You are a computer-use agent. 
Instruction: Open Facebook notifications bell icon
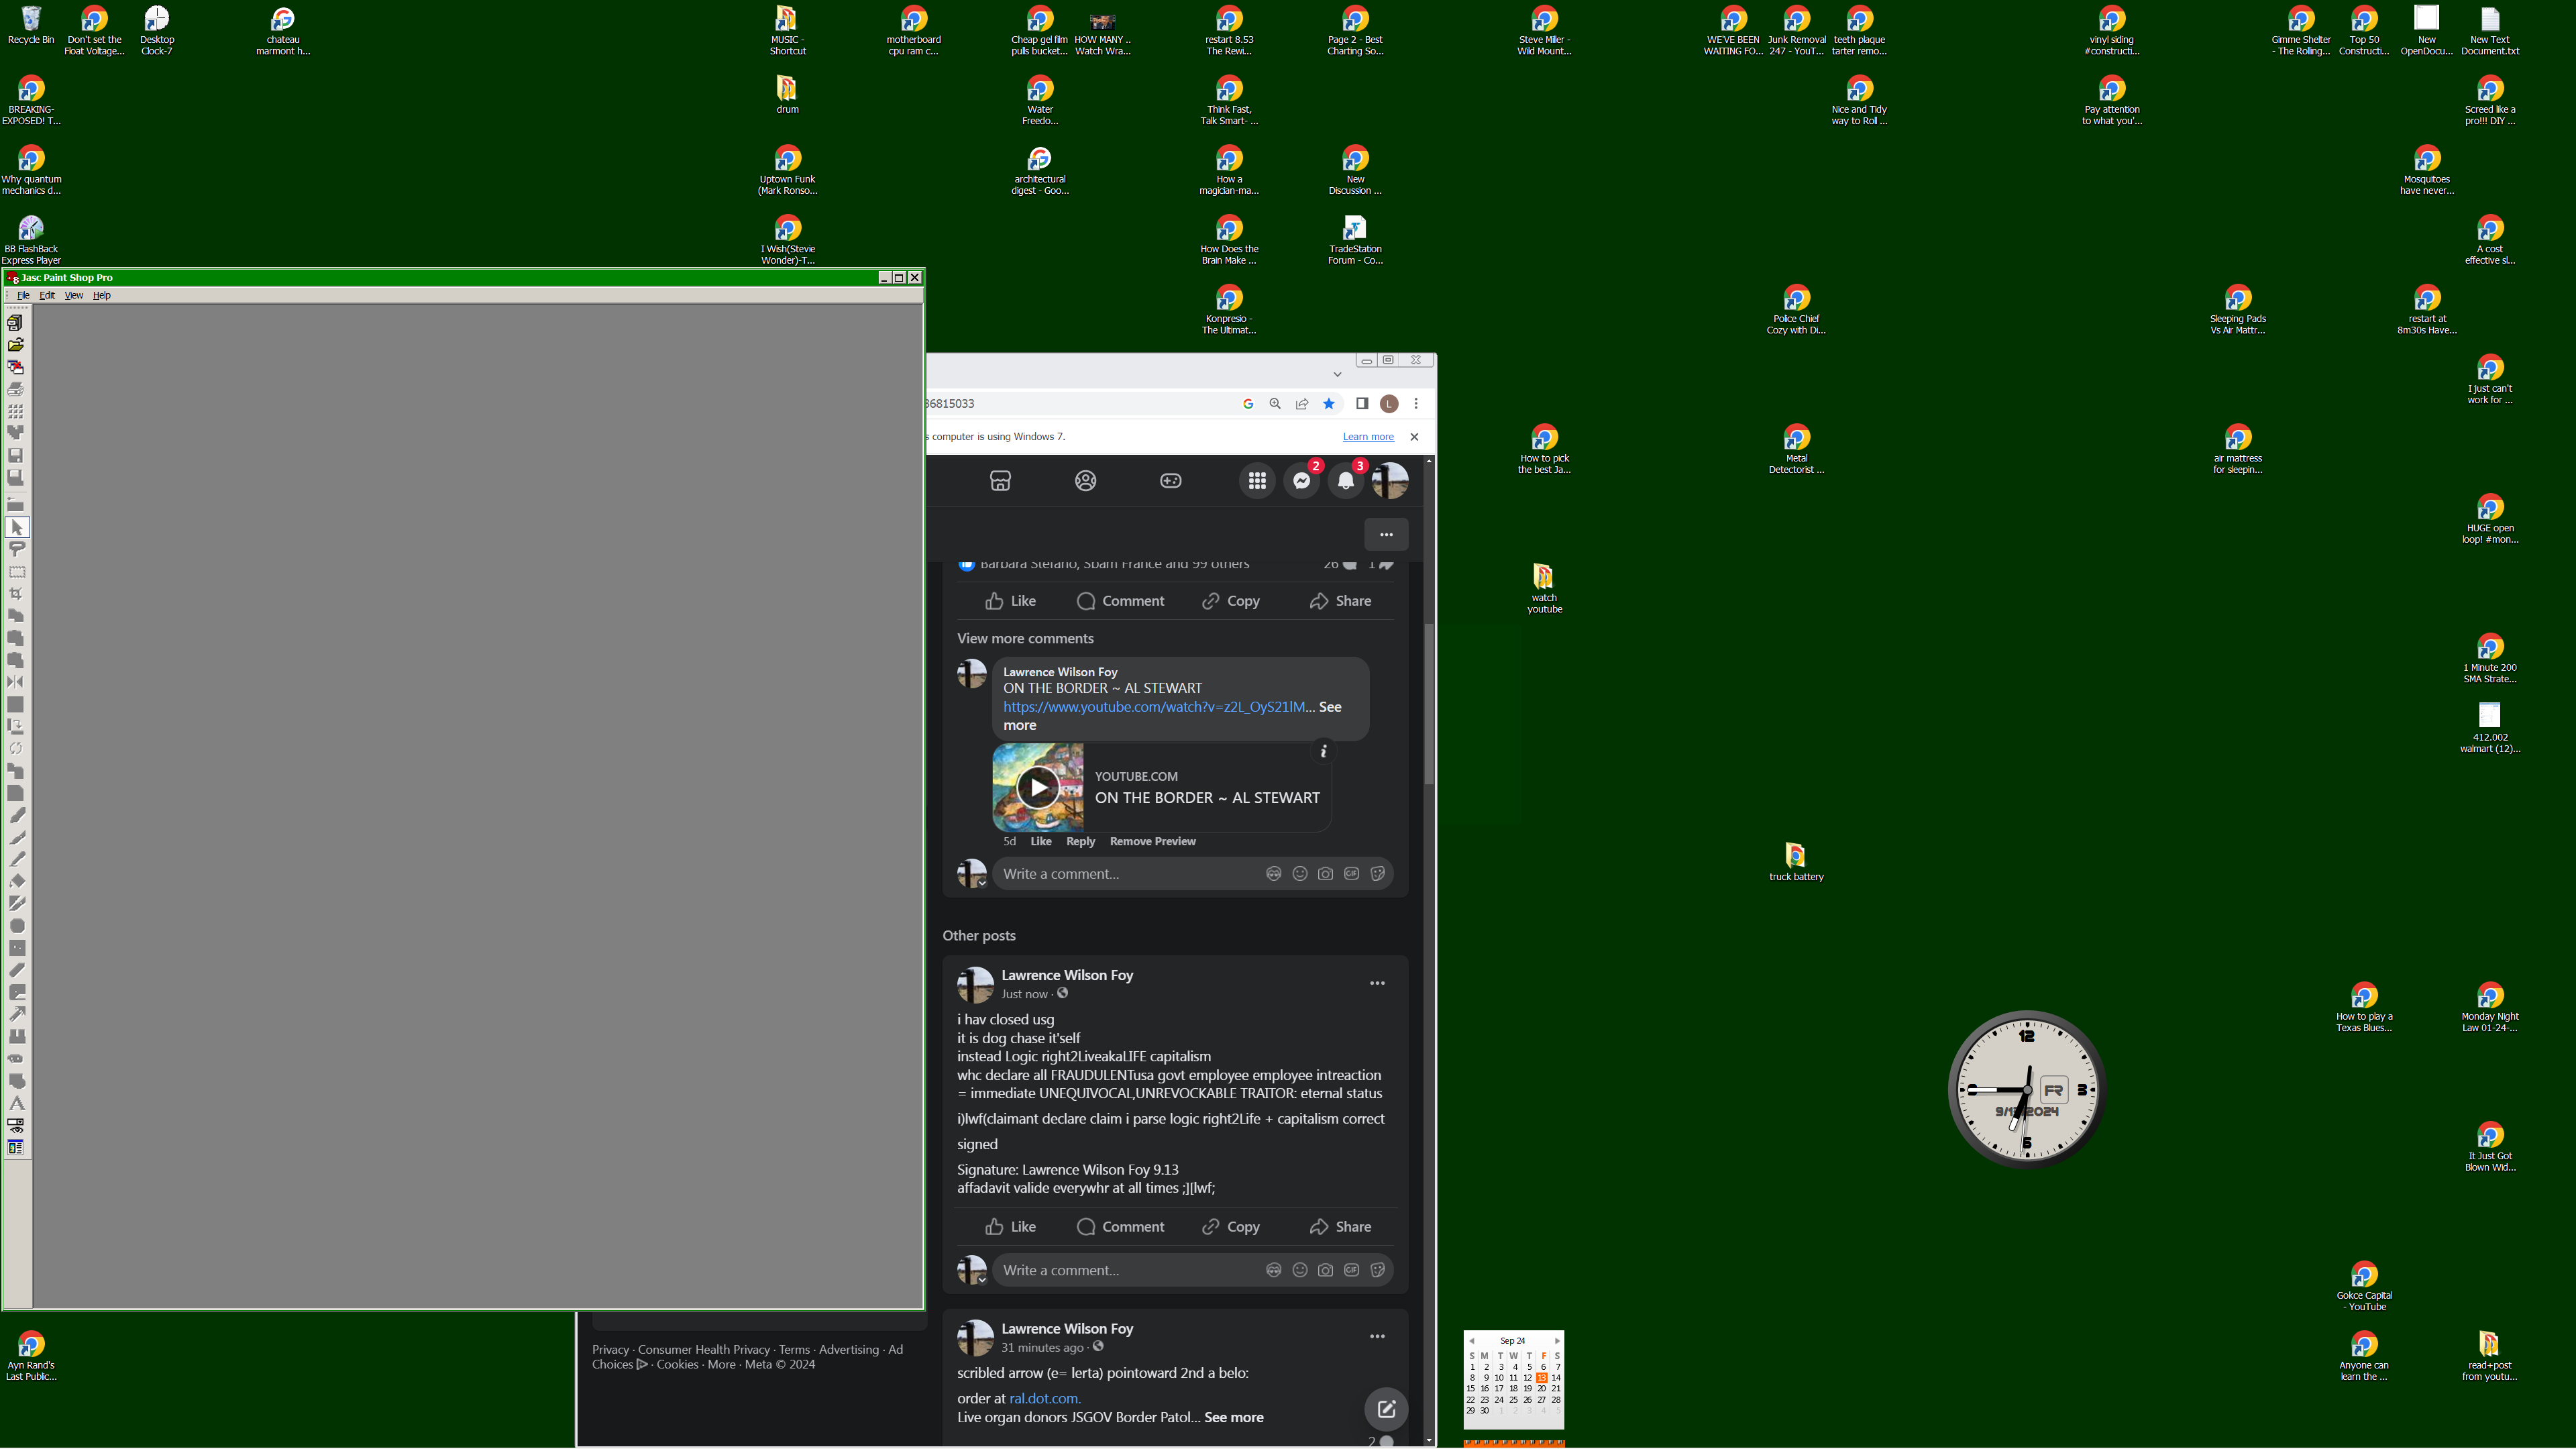1346,481
